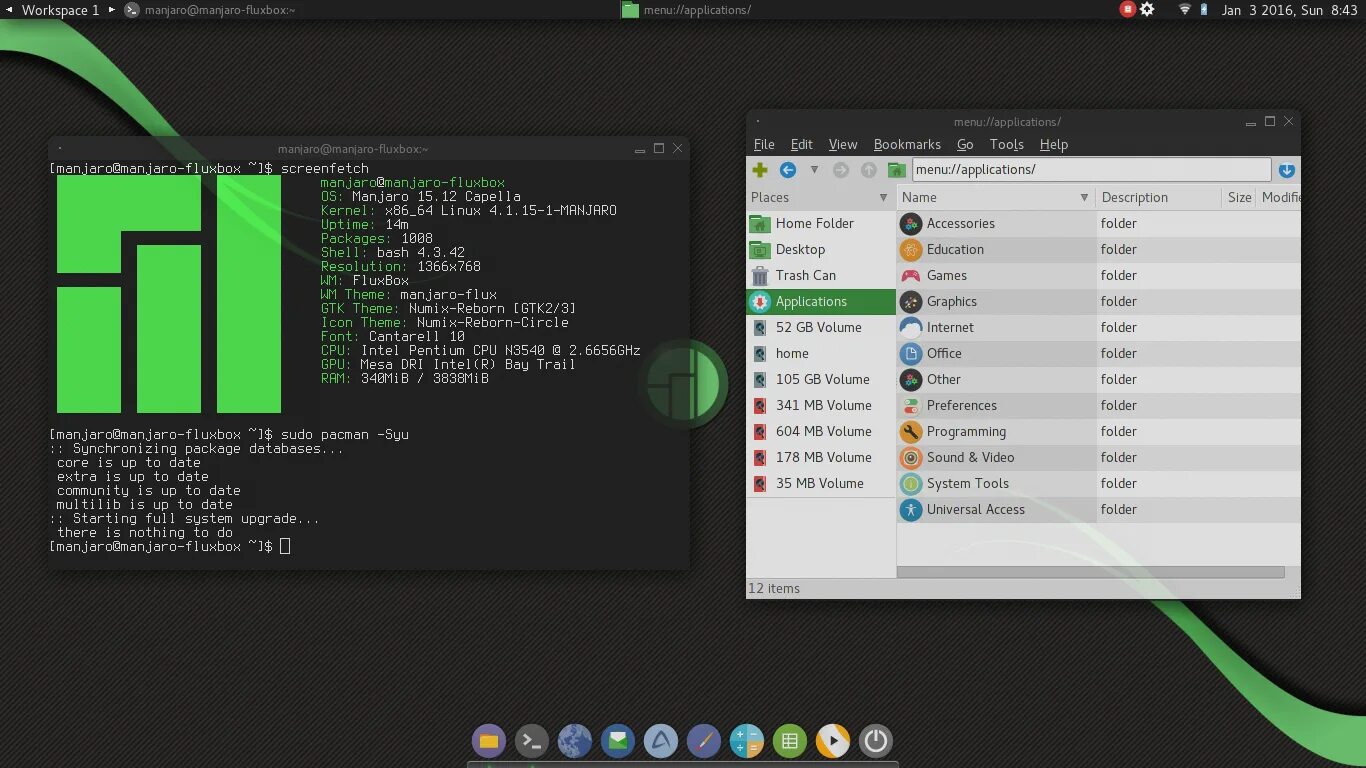
Task: Click the Other folder icon
Action: tap(910, 379)
